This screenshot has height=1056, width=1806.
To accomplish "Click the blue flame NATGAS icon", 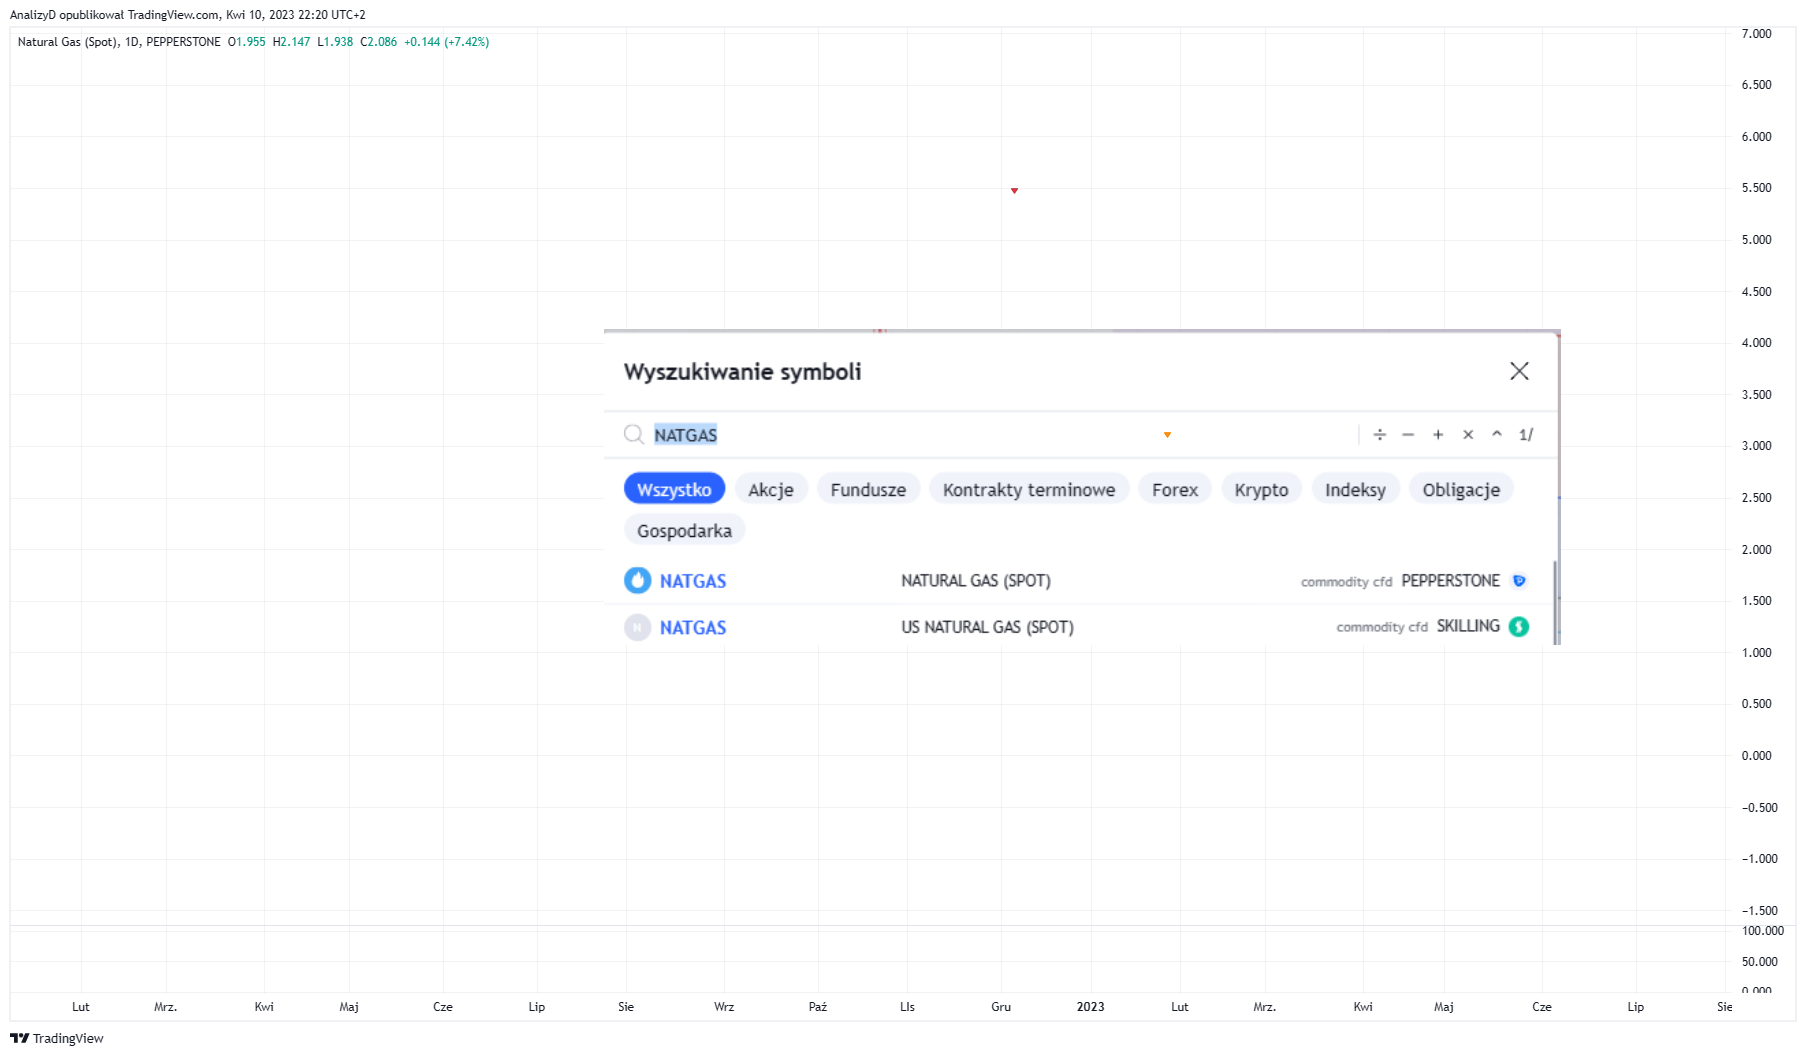I will [637, 580].
